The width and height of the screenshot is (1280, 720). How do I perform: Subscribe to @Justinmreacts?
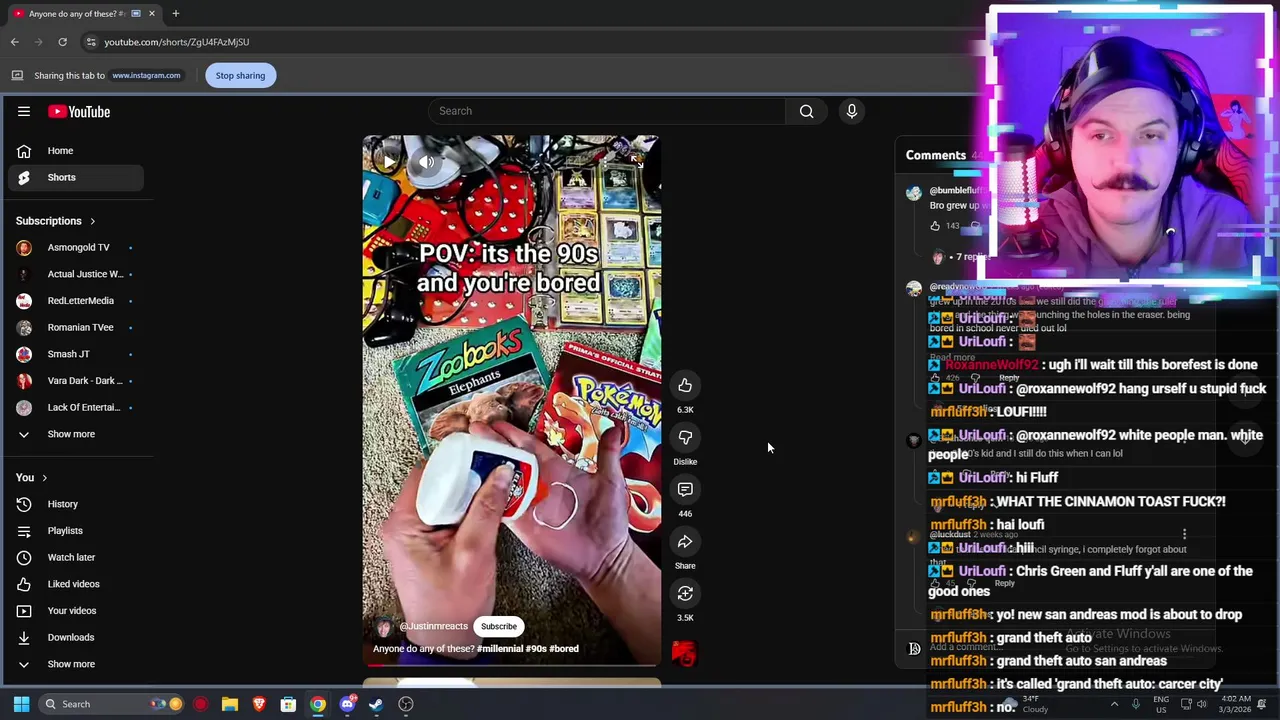pyautogui.click(x=499, y=627)
